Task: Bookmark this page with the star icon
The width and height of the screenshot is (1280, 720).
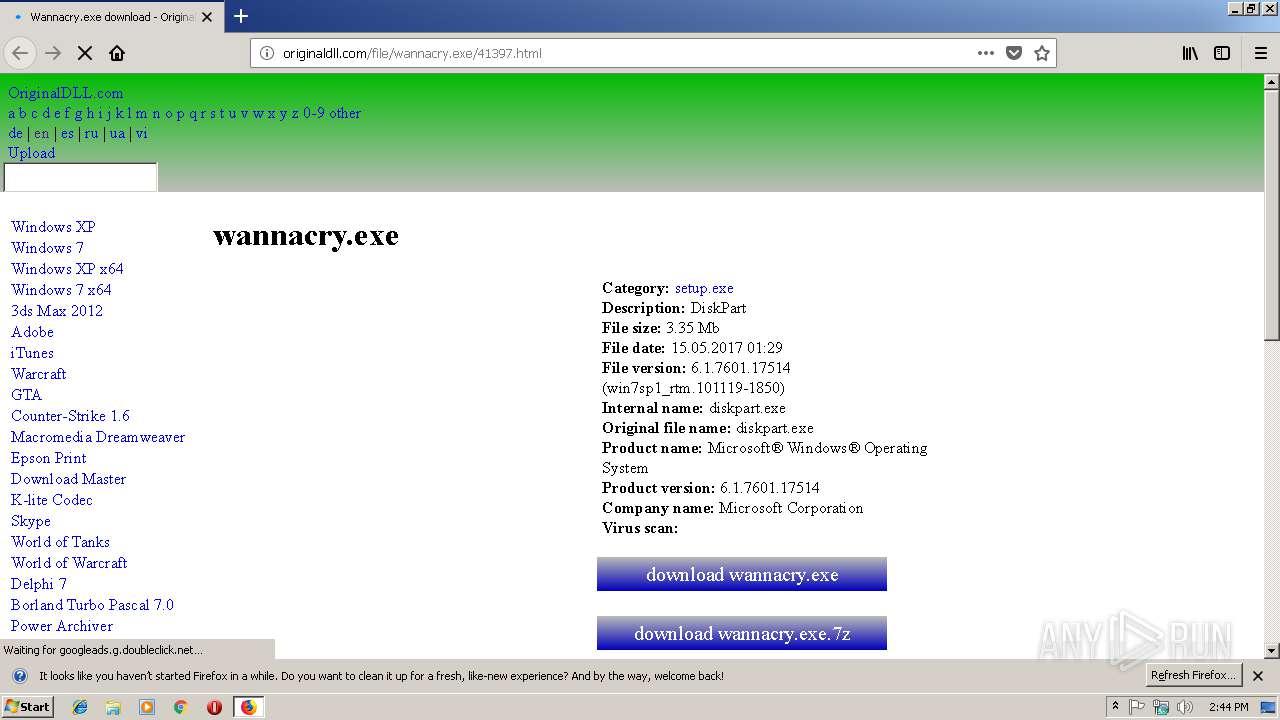Action: tap(1042, 53)
